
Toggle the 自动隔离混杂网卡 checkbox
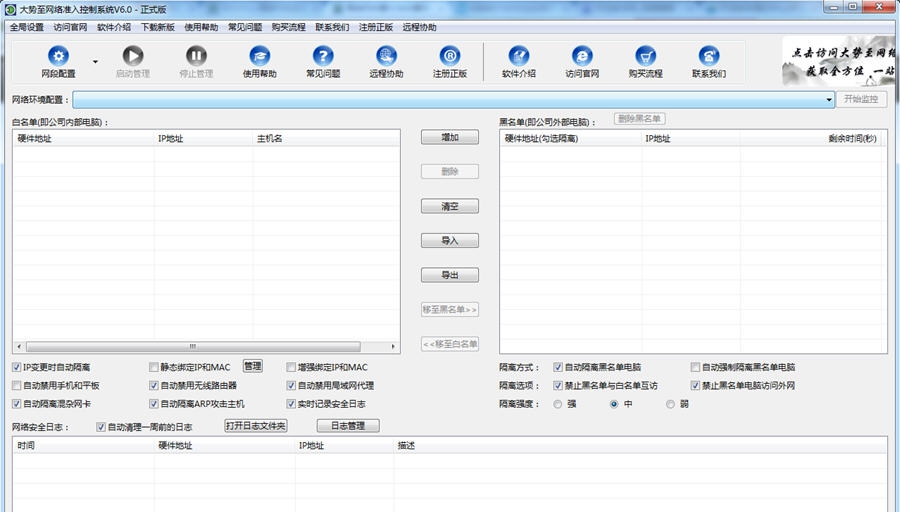[17, 404]
